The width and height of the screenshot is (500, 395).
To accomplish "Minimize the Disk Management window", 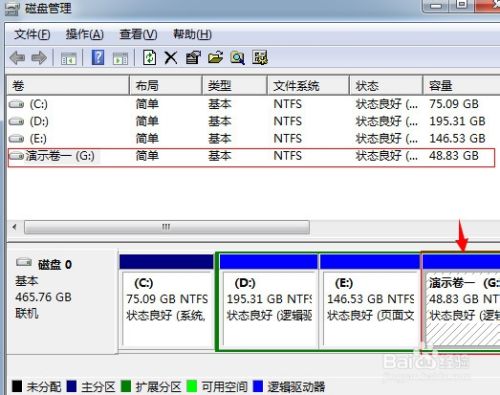I will pyautogui.click(x=436, y=6).
